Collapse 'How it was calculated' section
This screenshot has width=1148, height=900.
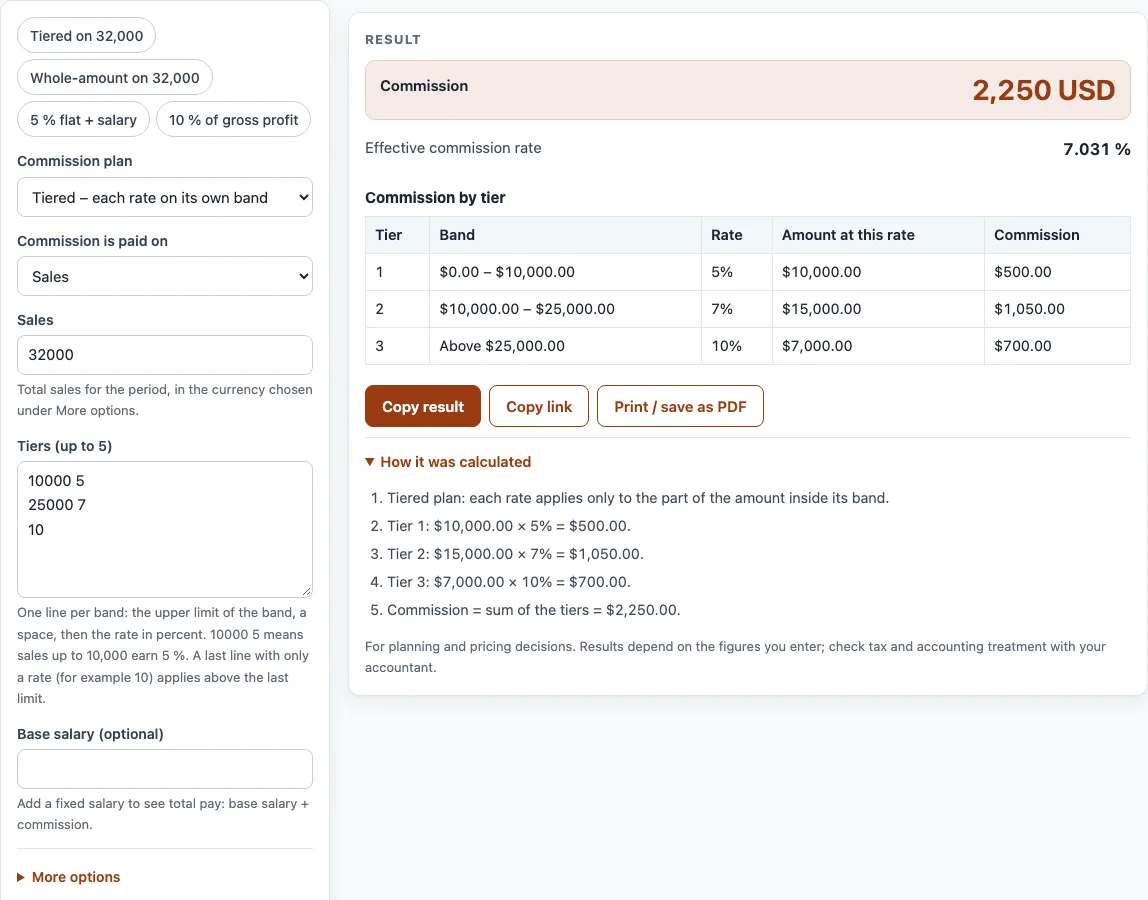click(x=448, y=462)
